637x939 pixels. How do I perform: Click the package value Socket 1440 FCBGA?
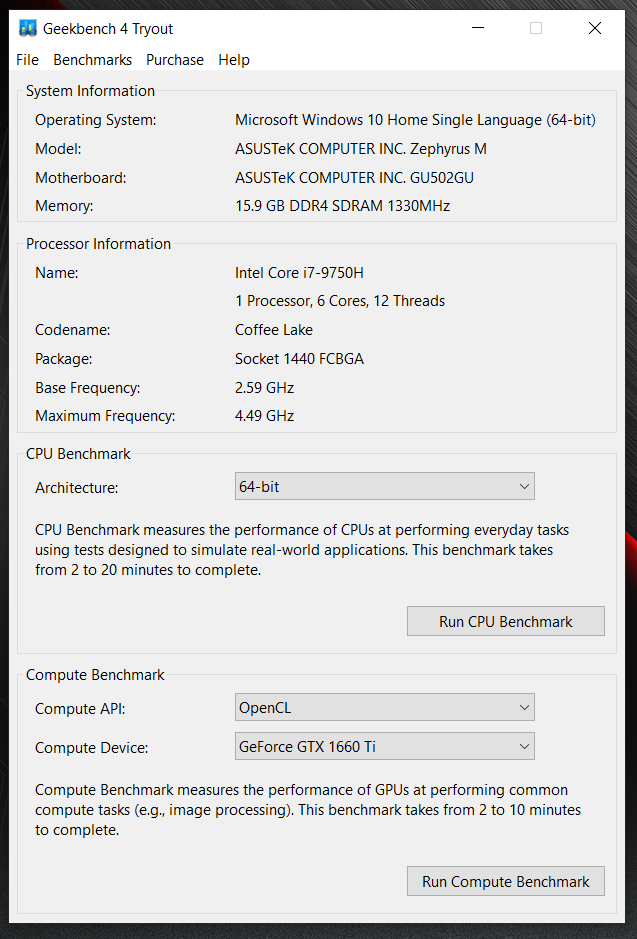click(299, 359)
